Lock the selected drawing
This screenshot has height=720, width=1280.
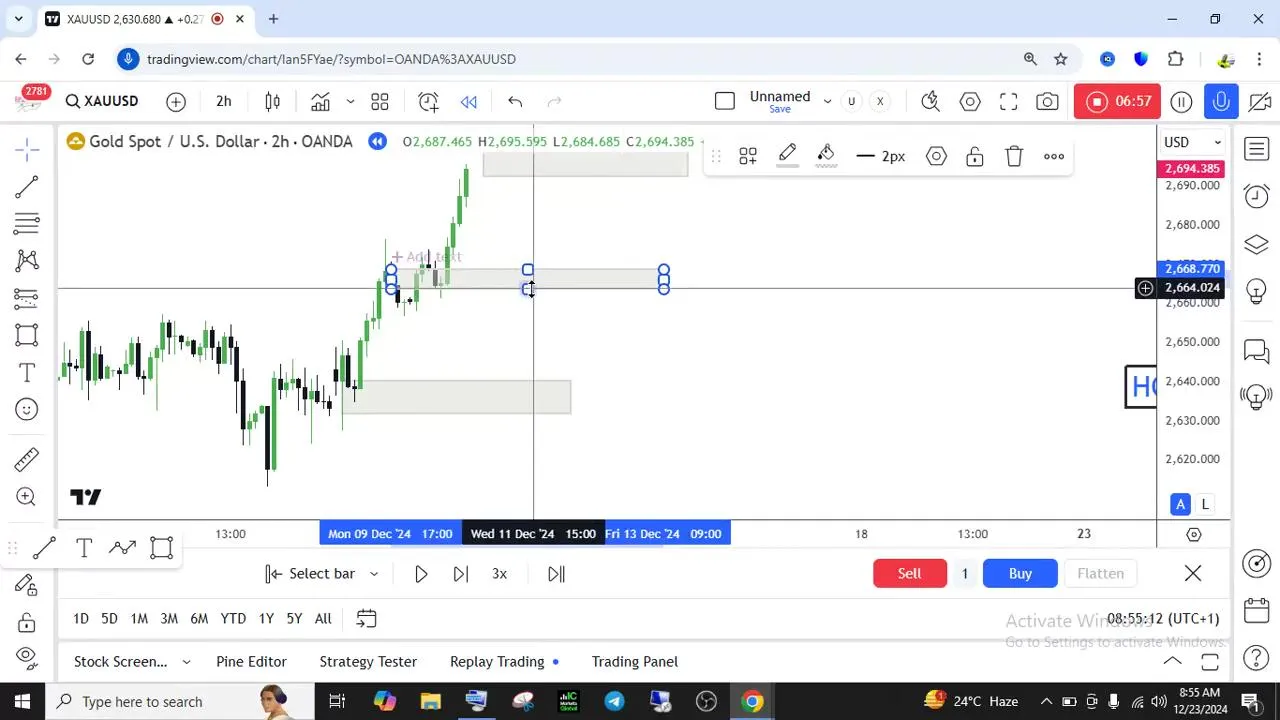pos(975,156)
